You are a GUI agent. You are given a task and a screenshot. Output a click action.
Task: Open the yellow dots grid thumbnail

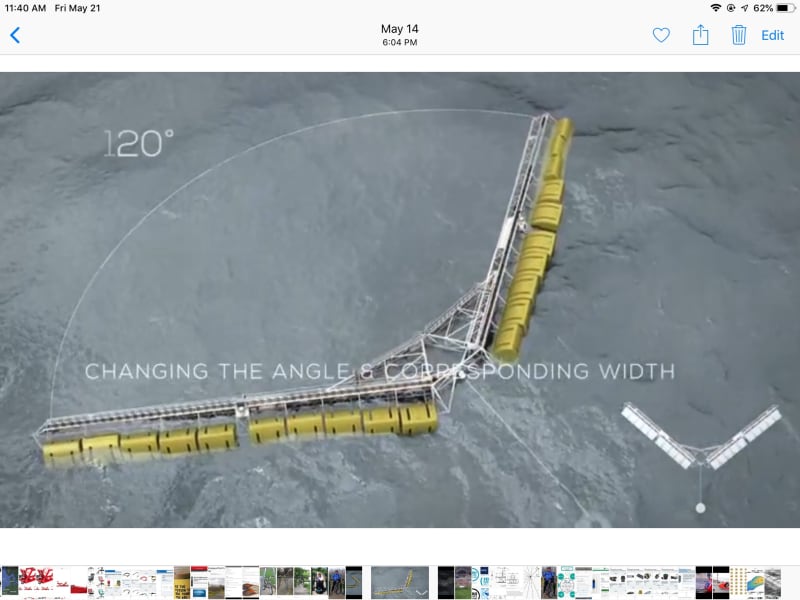click(x=737, y=583)
